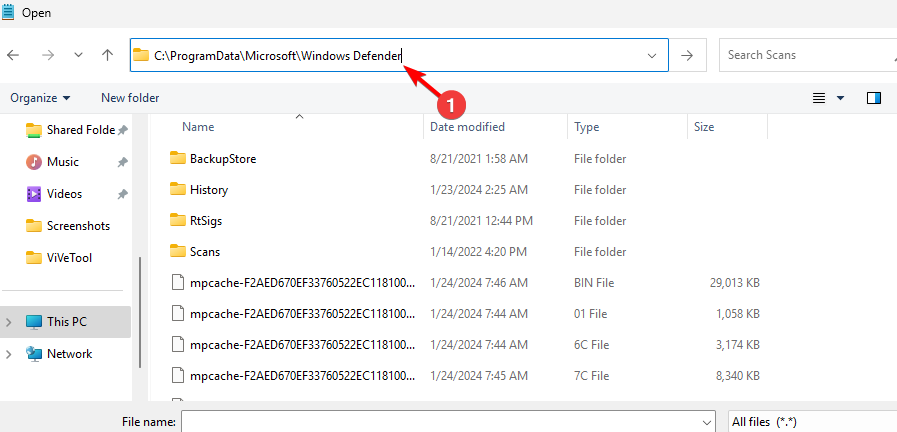Screen dimensions: 897x432
Task: Click the File name input field
Action: (x=448, y=422)
